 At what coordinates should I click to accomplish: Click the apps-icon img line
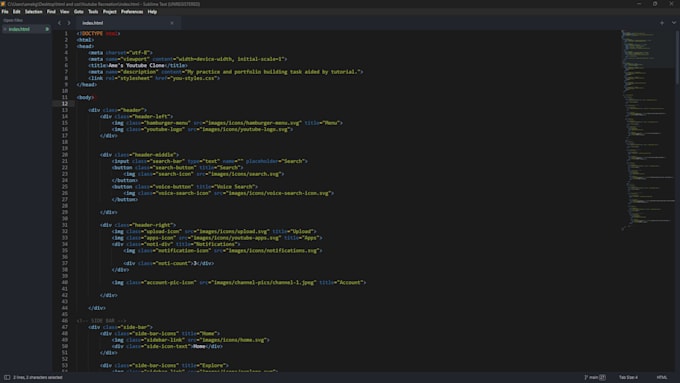click(217, 238)
